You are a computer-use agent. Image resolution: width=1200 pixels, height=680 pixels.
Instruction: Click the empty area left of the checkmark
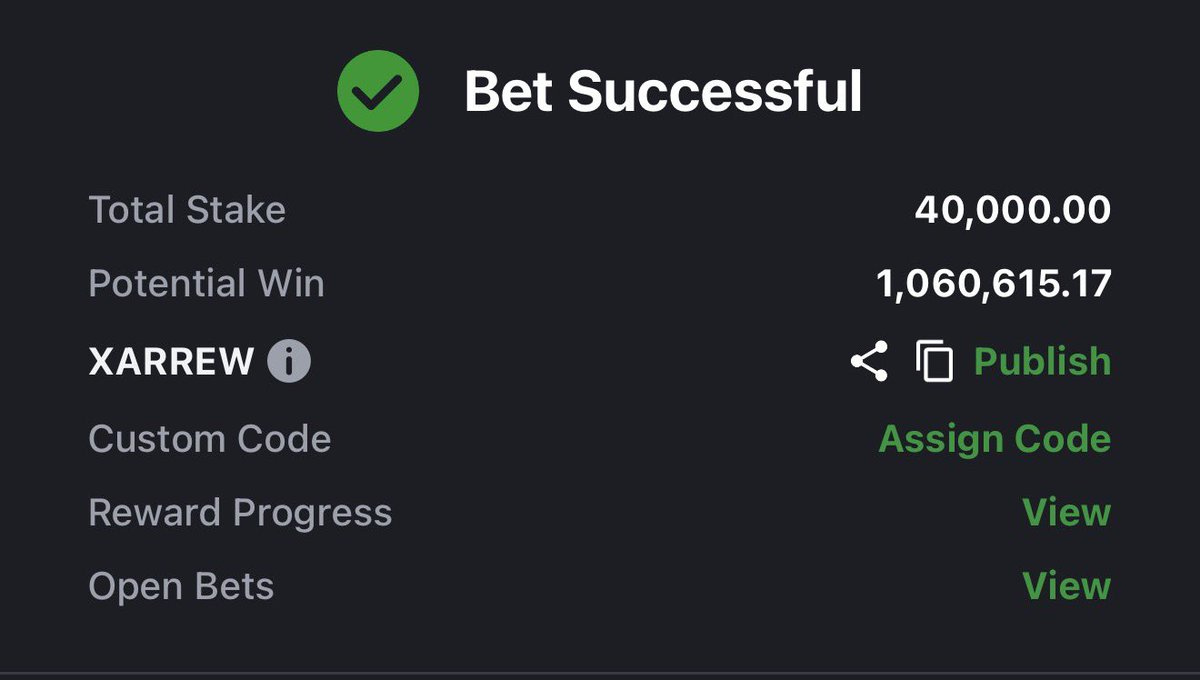pyautogui.click(x=168, y=91)
